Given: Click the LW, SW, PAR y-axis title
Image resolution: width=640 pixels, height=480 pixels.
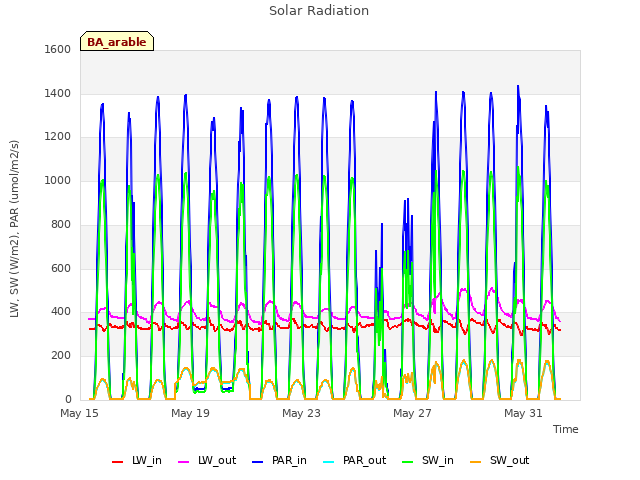Looking at the screenshot, I should click(14, 229).
